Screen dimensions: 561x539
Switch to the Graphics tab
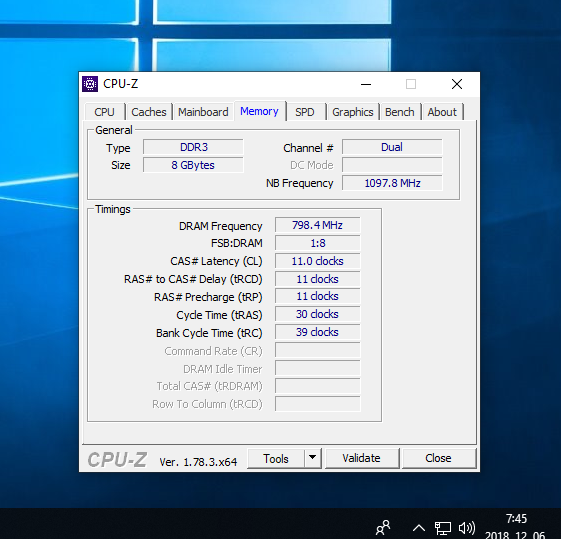(x=353, y=112)
